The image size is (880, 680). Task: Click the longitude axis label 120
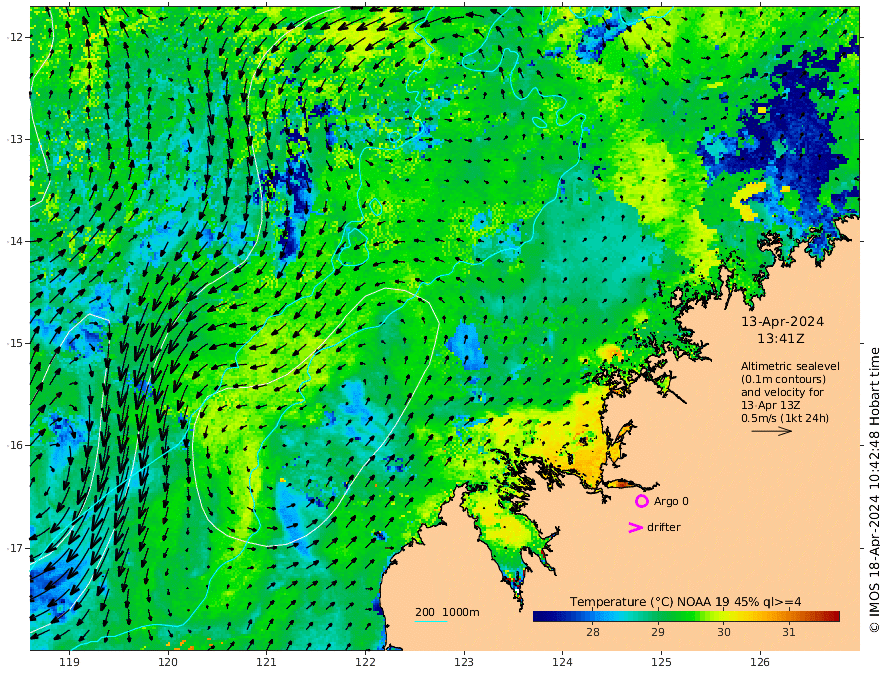click(168, 662)
